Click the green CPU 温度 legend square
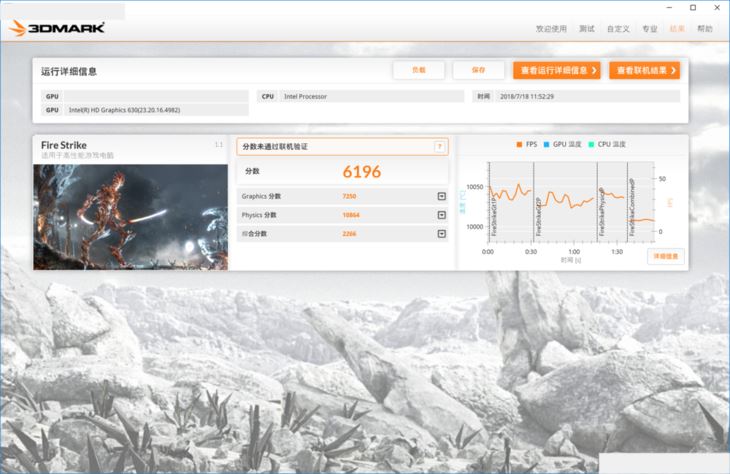Viewport: 730px width, 474px height. [591, 144]
